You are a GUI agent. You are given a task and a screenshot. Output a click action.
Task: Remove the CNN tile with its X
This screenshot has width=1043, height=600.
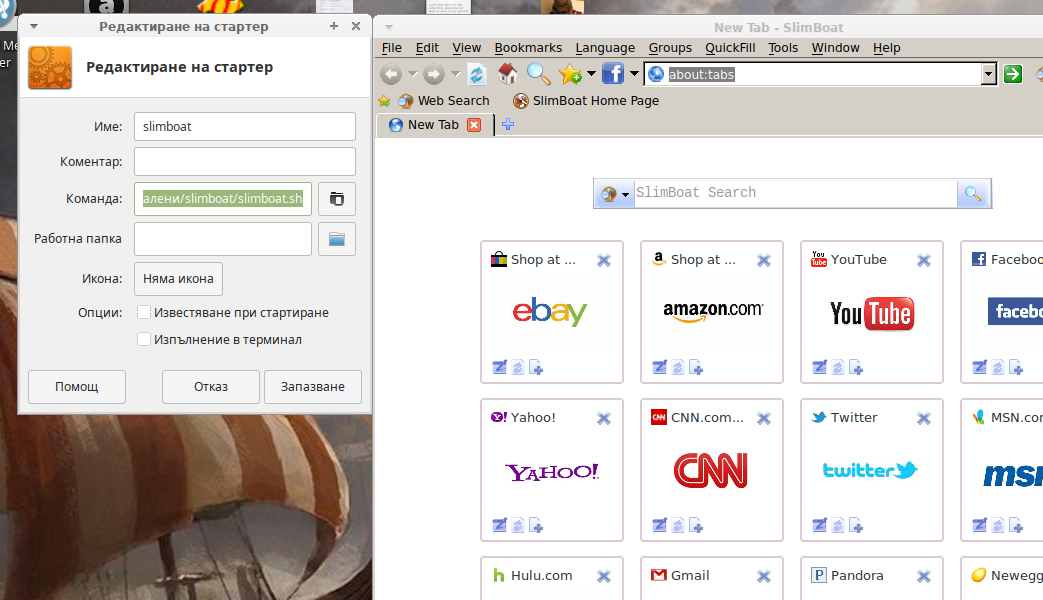764,418
